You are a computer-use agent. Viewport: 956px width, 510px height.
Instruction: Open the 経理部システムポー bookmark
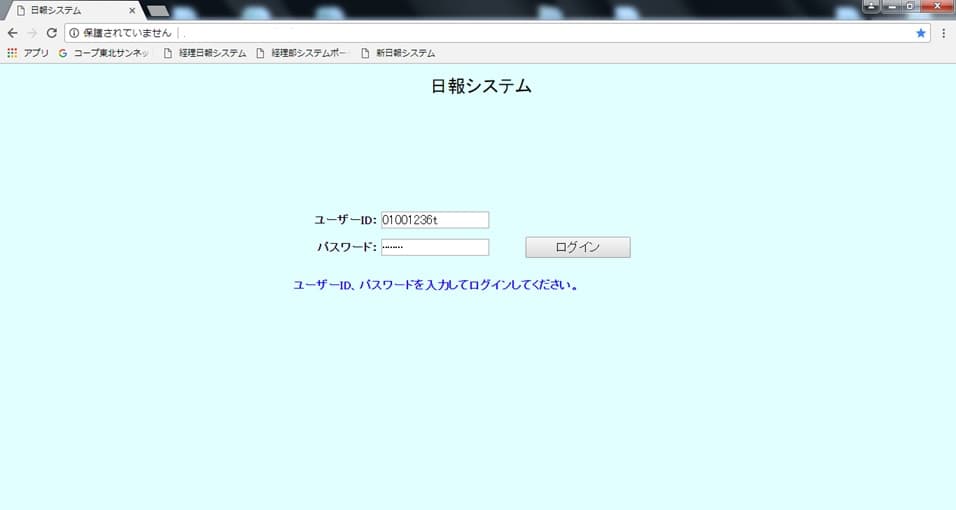point(302,53)
